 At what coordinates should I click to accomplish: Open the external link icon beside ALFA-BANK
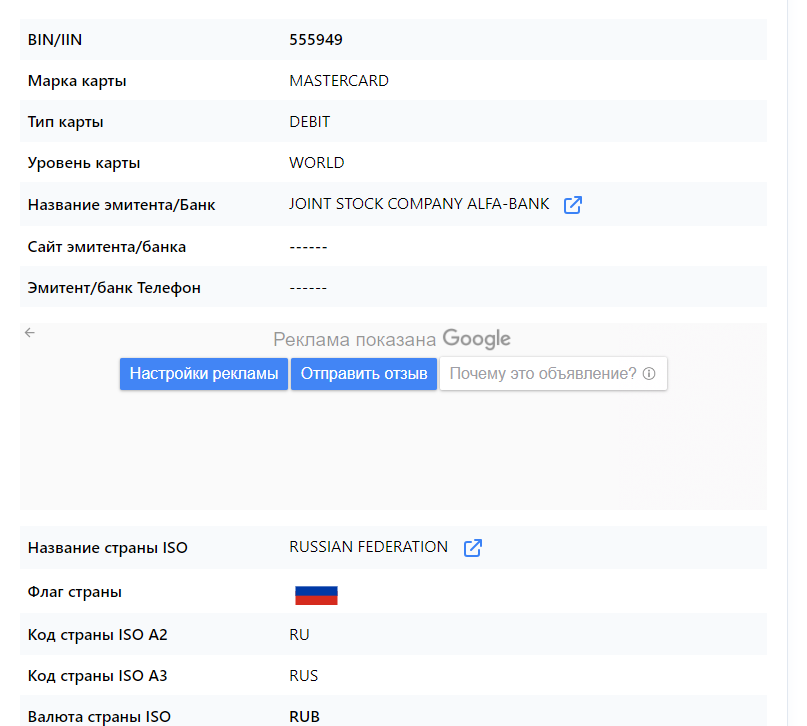(572, 205)
